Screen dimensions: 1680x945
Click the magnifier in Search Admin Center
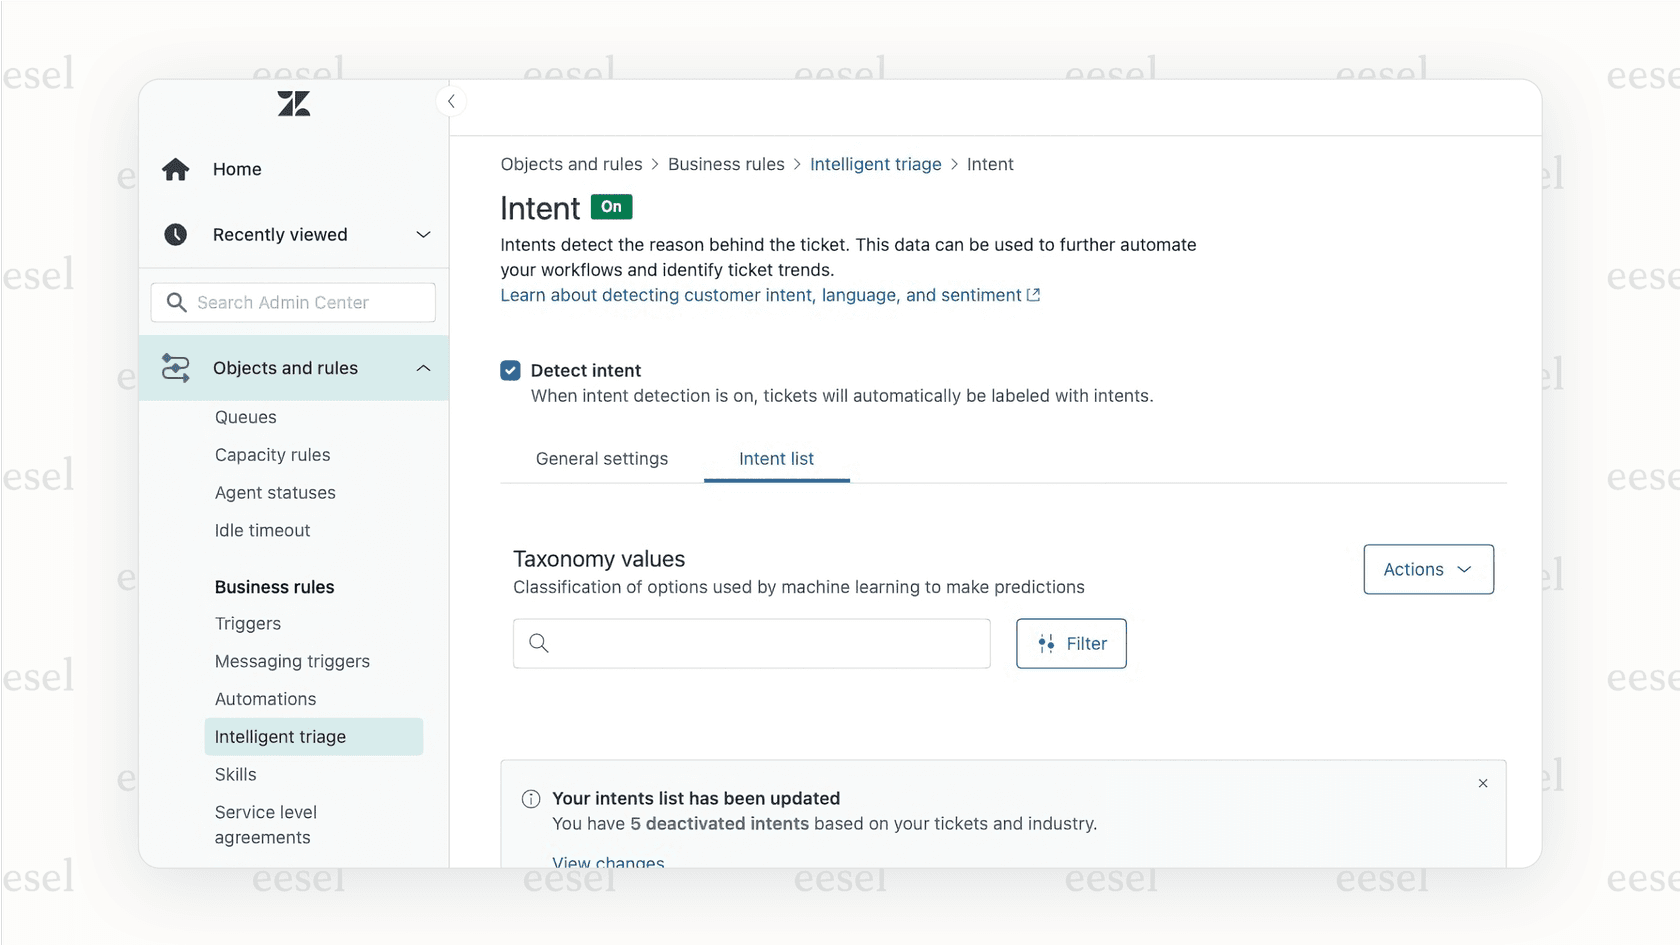(176, 302)
